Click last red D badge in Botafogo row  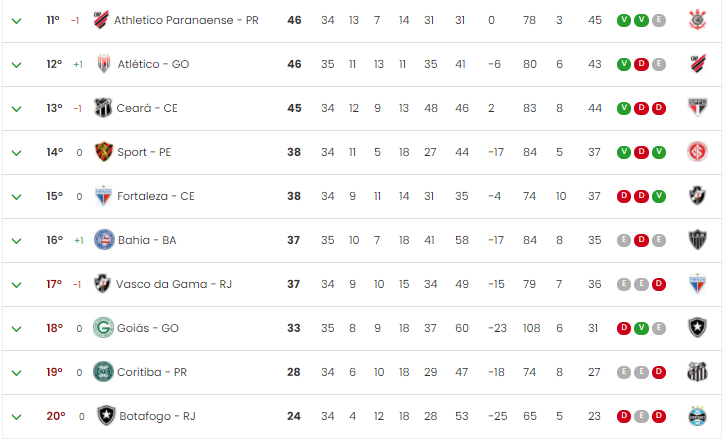(659, 416)
